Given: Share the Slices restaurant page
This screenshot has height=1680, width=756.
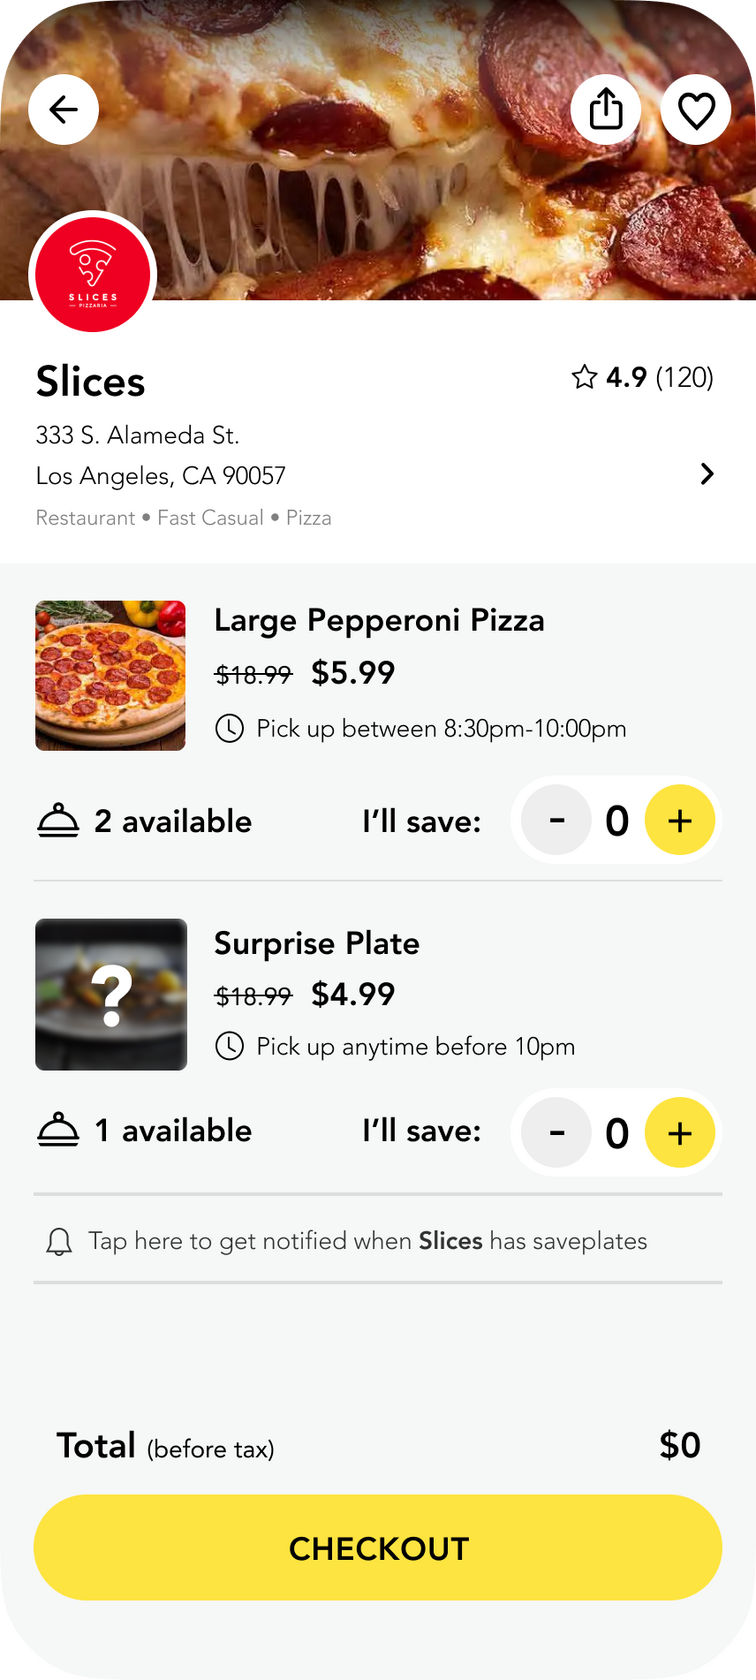Looking at the screenshot, I should click(606, 109).
